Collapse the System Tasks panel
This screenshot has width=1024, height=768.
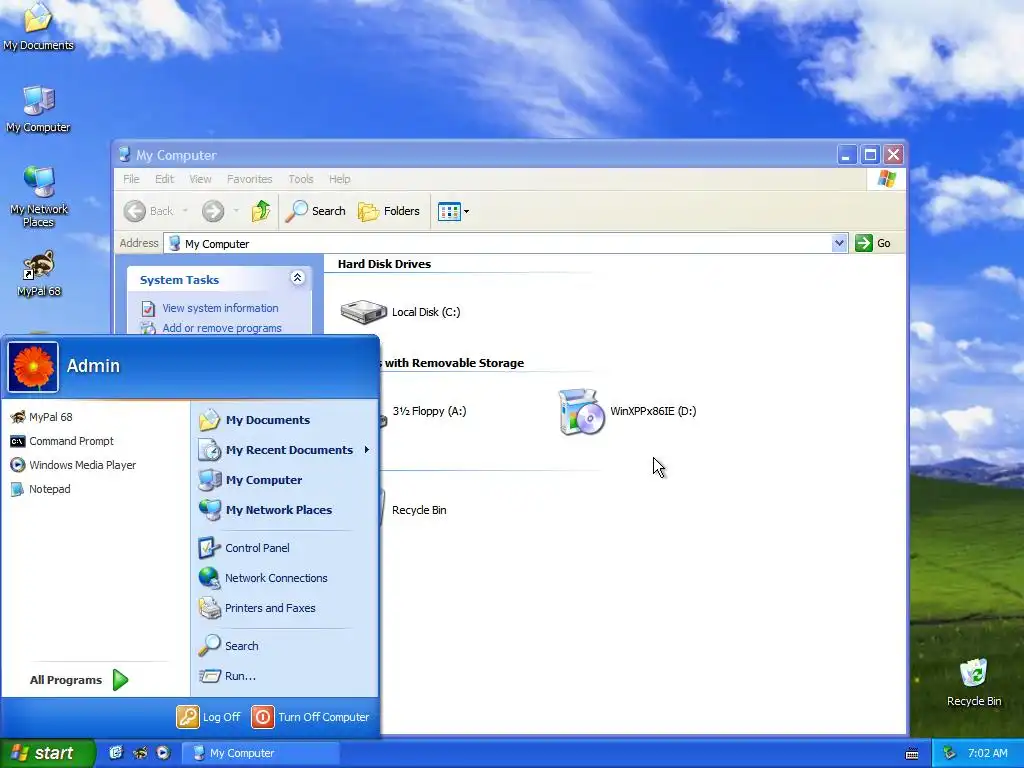(x=297, y=278)
